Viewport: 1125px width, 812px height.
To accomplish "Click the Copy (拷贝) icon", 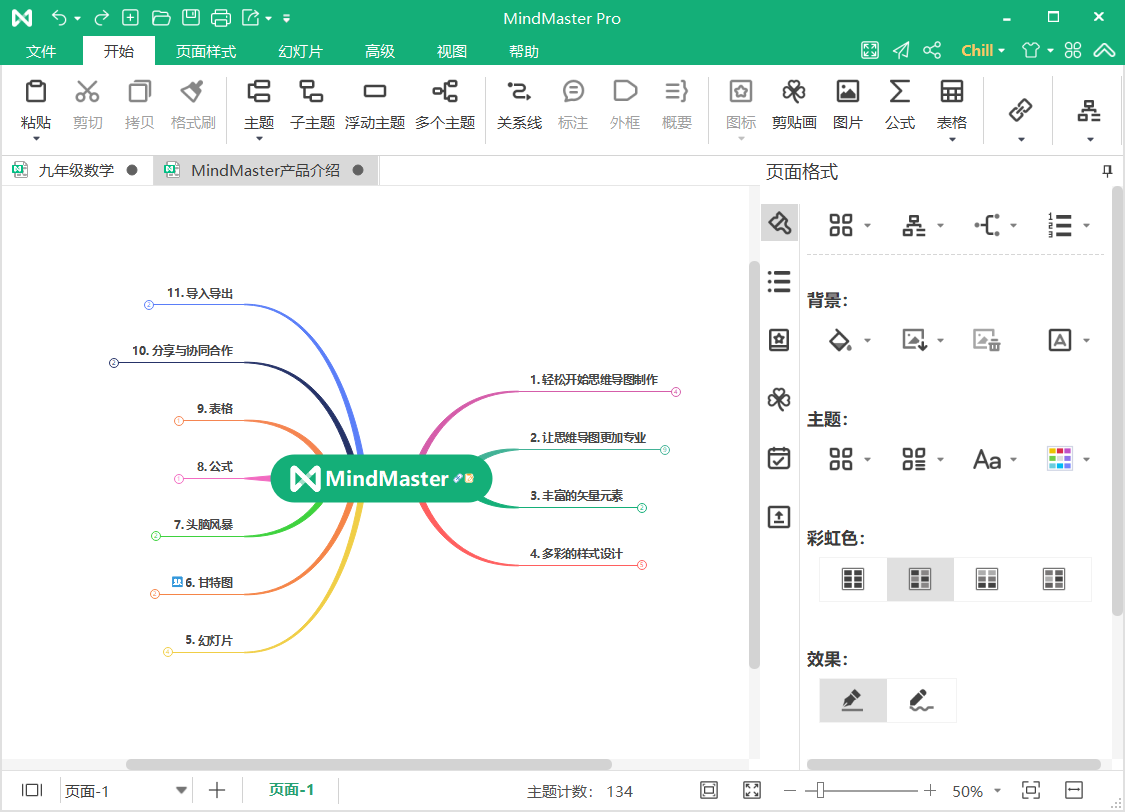I will pyautogui.click(x=139, y=92).
